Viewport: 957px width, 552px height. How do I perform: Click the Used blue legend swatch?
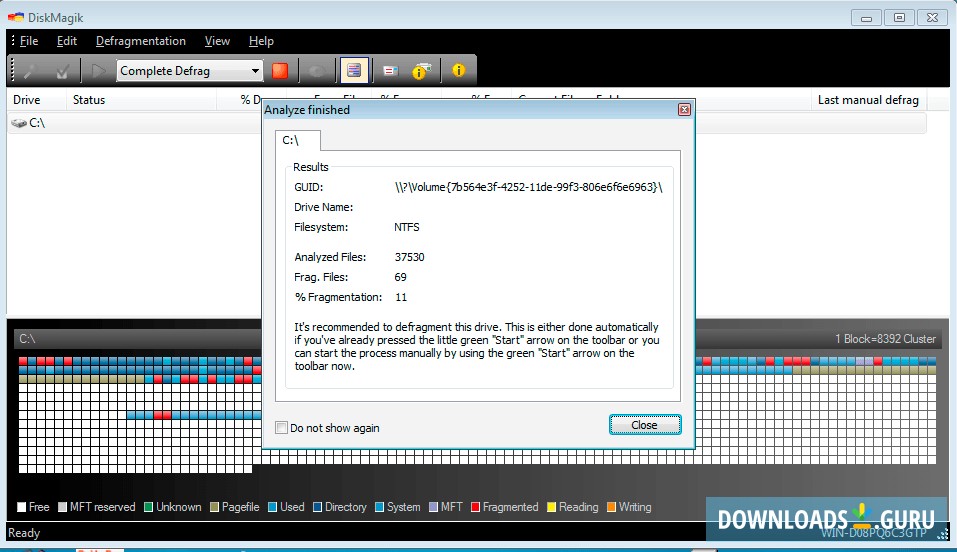click(272, 507)
